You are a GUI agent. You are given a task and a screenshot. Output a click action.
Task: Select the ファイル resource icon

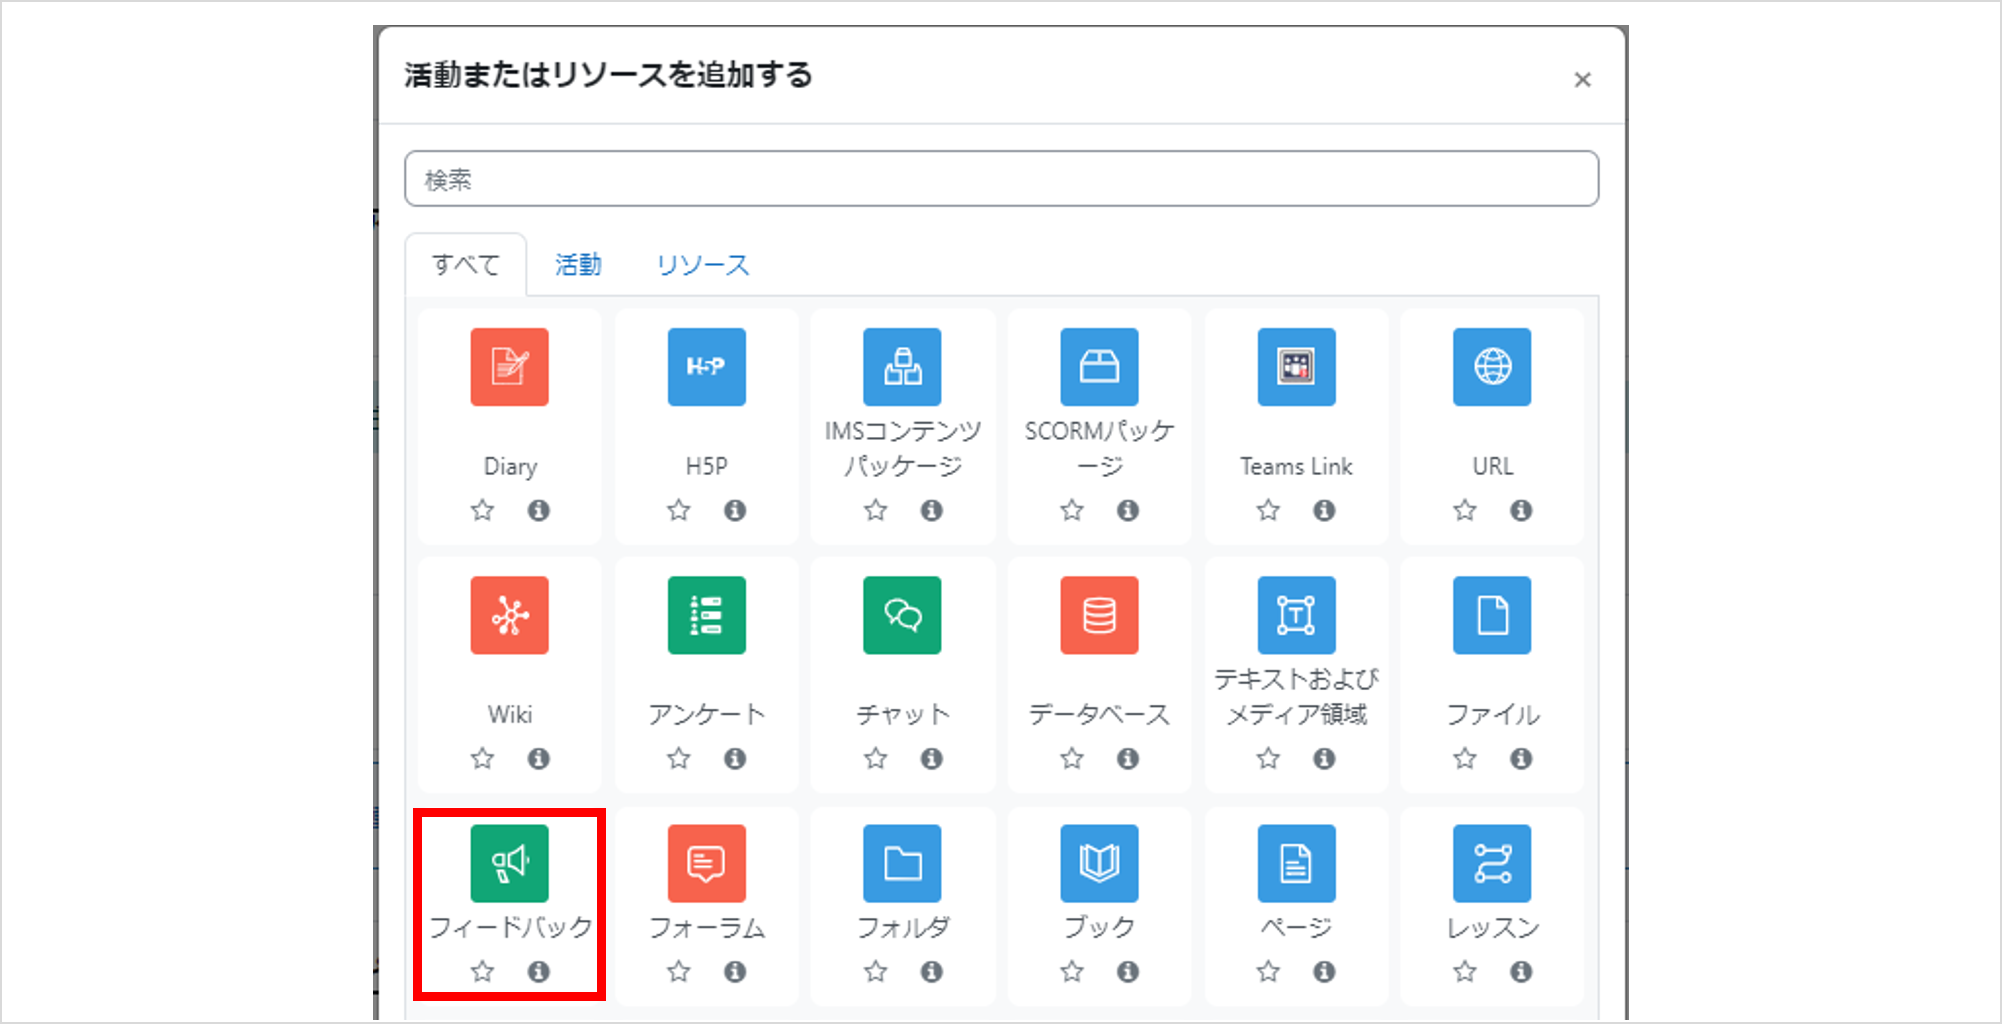coord(1493,615)
